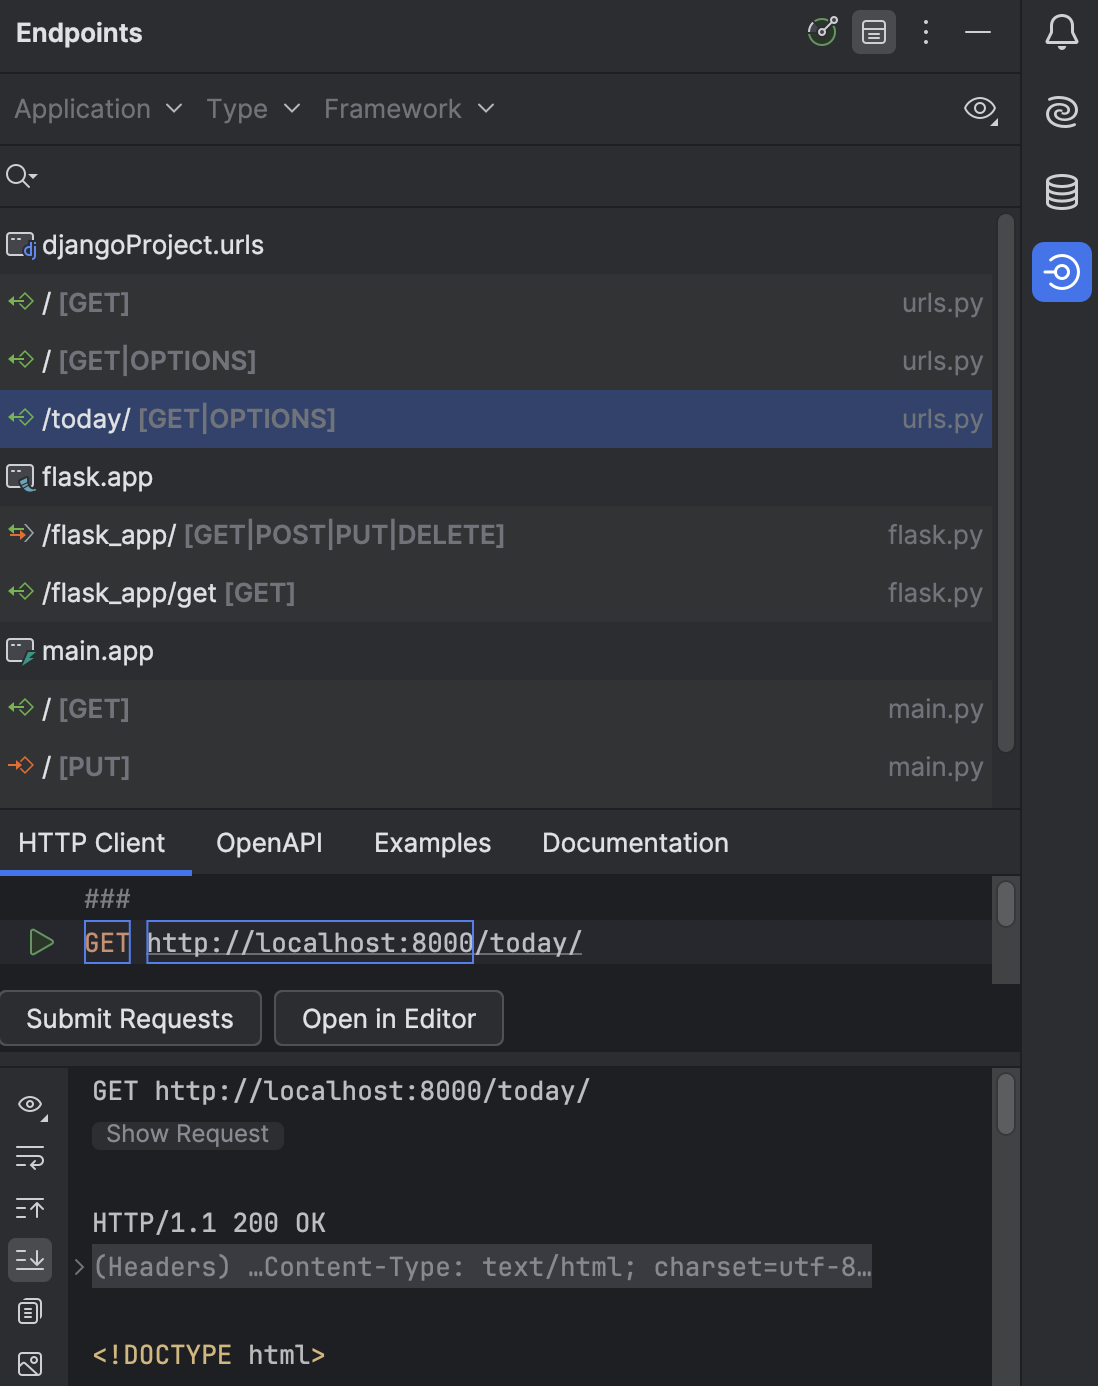The width and height of the screenshot is (1098, 1386).
Task: Toggle scroll to end of response icon
Action: coord(30,1259)
